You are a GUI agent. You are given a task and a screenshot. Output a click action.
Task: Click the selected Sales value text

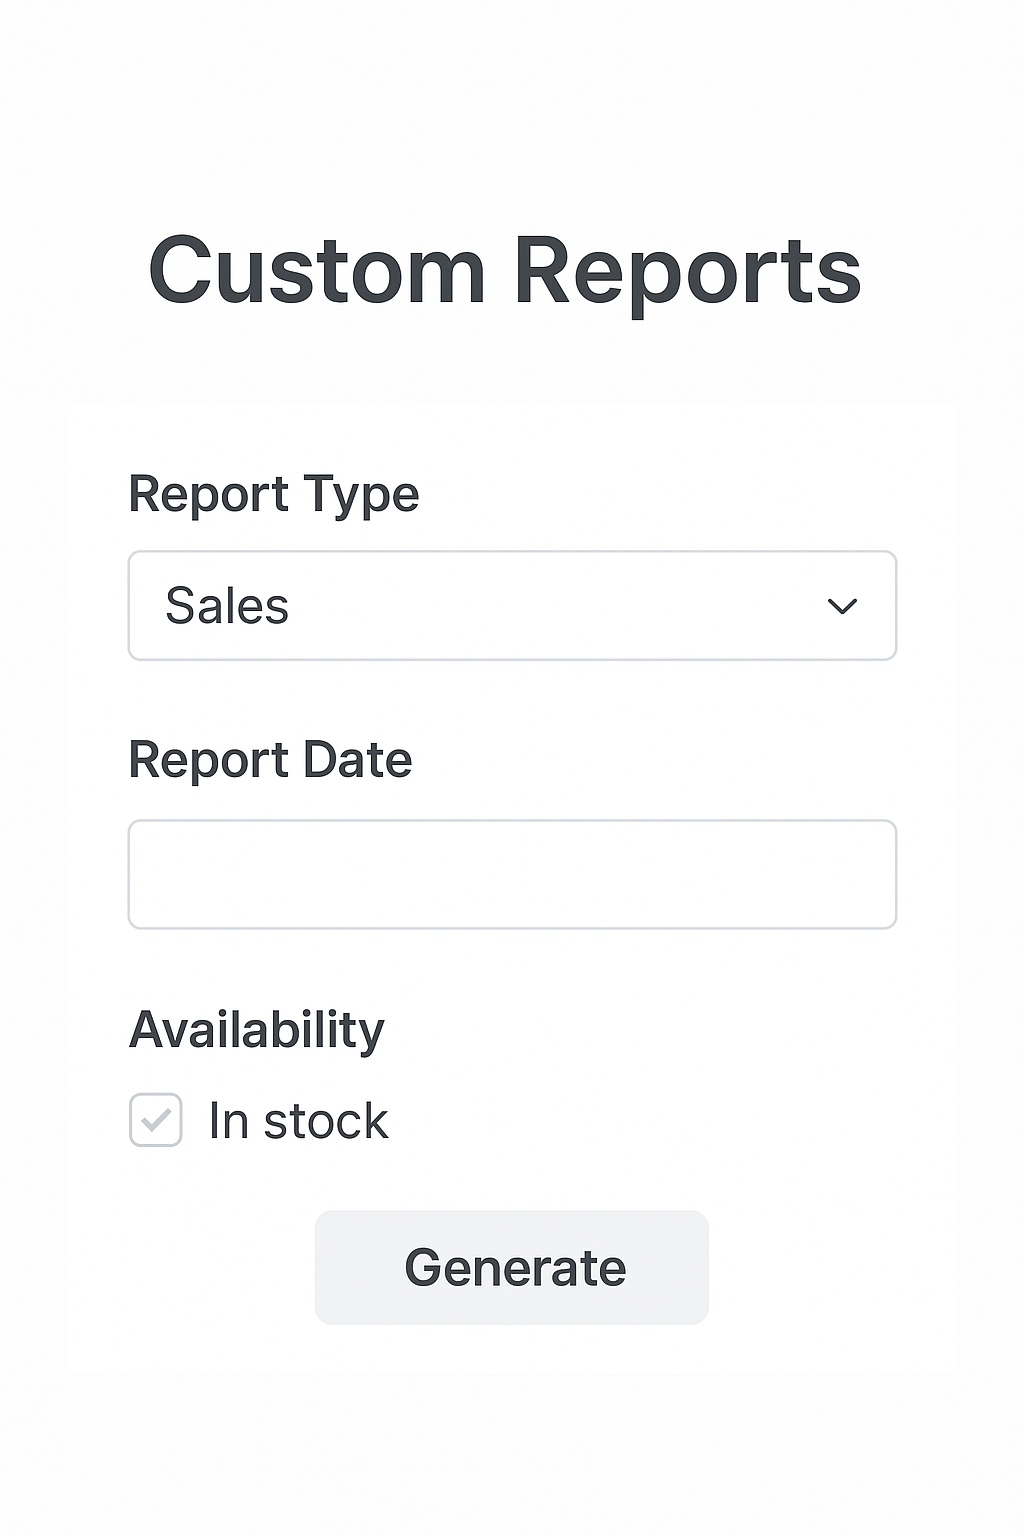click(x=227, y=606)
